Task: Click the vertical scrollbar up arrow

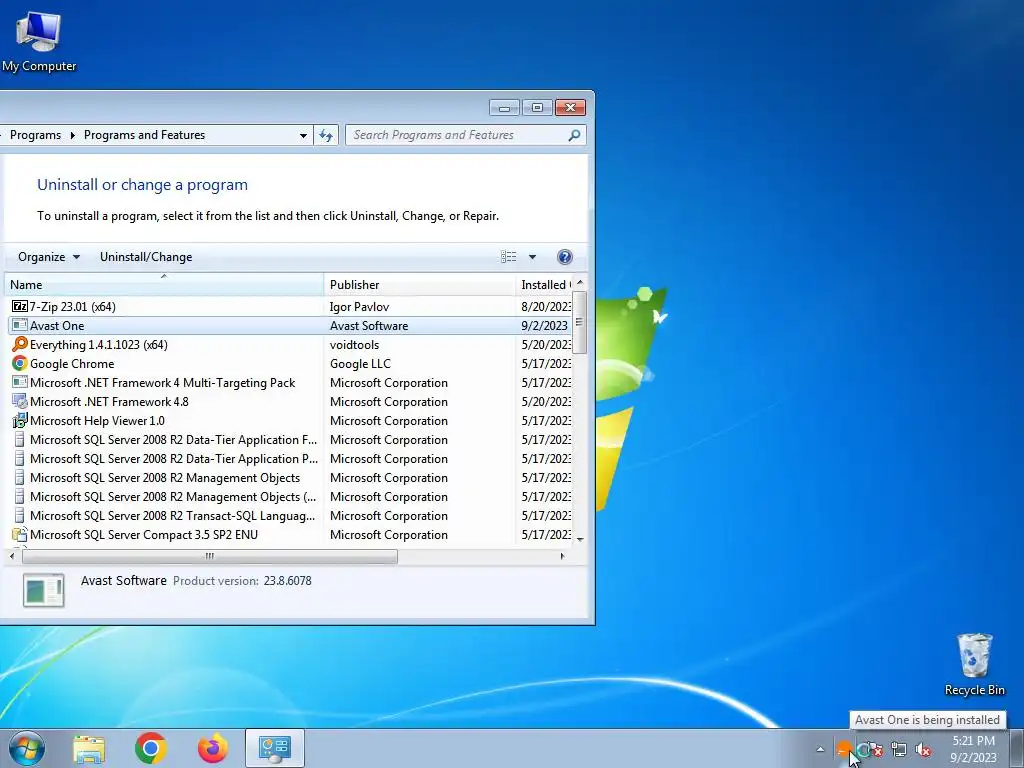Action: coord(580,281)
